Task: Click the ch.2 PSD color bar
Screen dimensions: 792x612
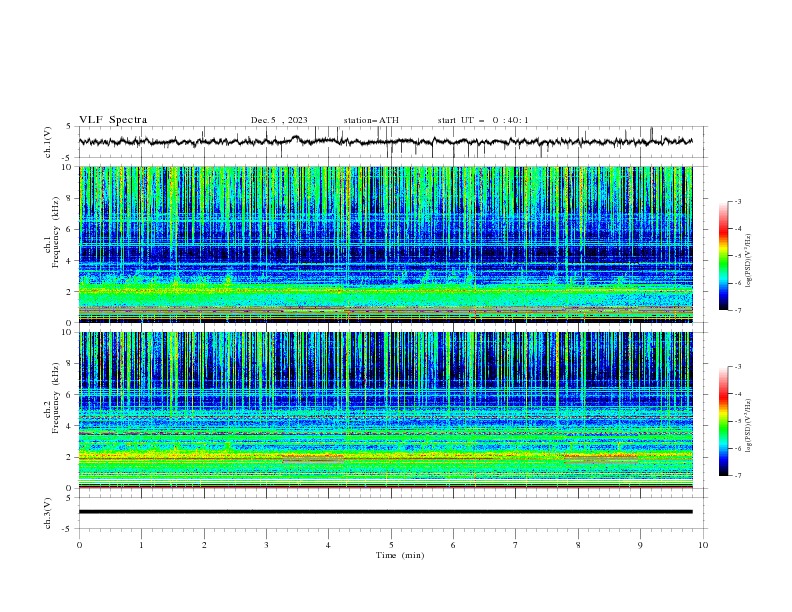Action: click(723, 421)
